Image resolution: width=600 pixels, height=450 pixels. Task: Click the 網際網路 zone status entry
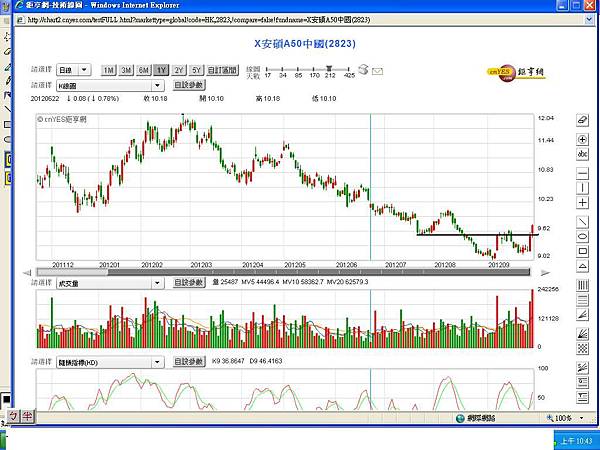[476, 418]
